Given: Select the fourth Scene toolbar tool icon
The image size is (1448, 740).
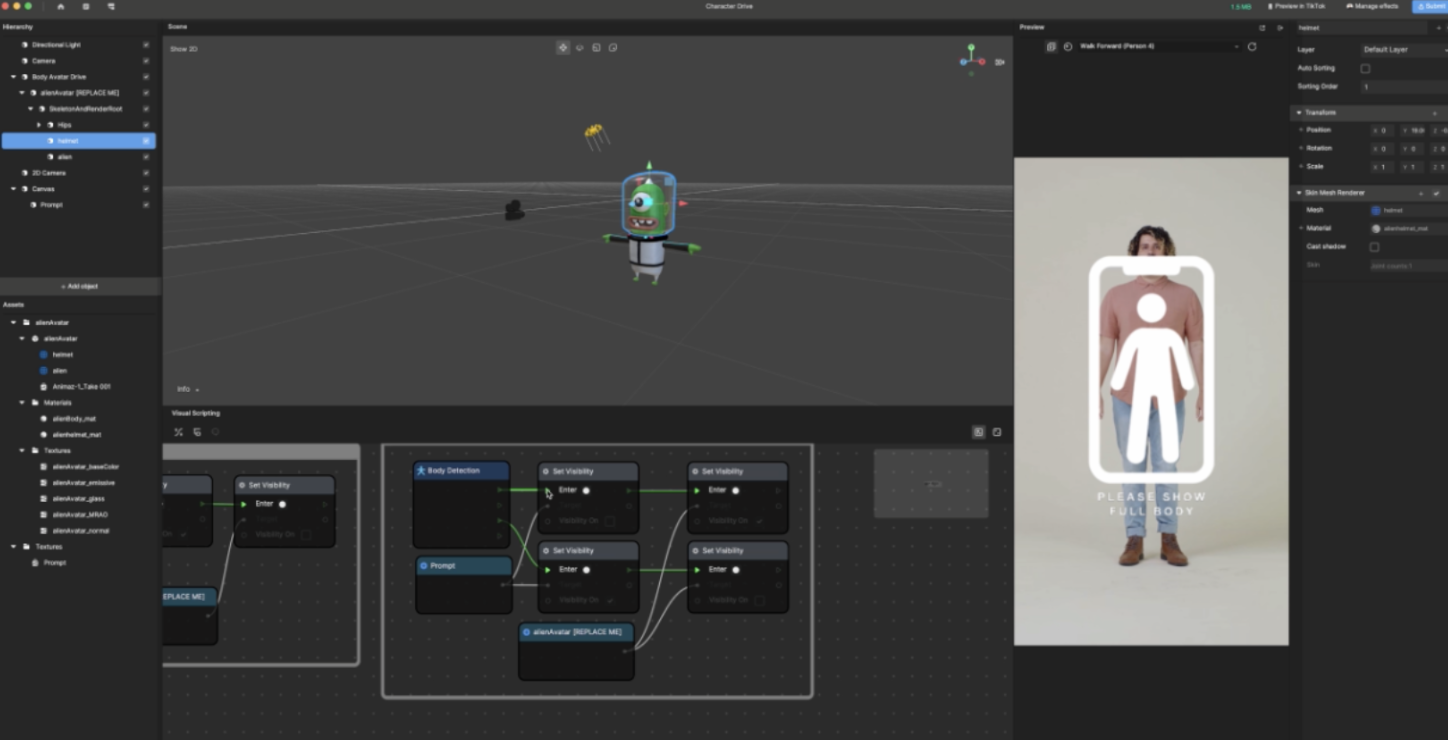Looking at the screenshot, I should coord(613,47).
